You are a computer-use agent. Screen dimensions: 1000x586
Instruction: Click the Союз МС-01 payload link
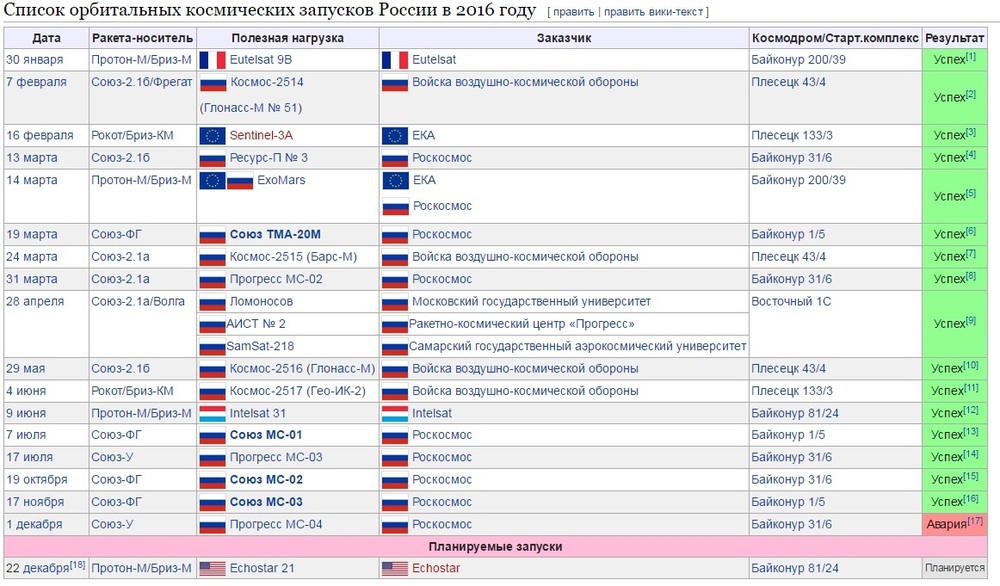tap(265, 435)
